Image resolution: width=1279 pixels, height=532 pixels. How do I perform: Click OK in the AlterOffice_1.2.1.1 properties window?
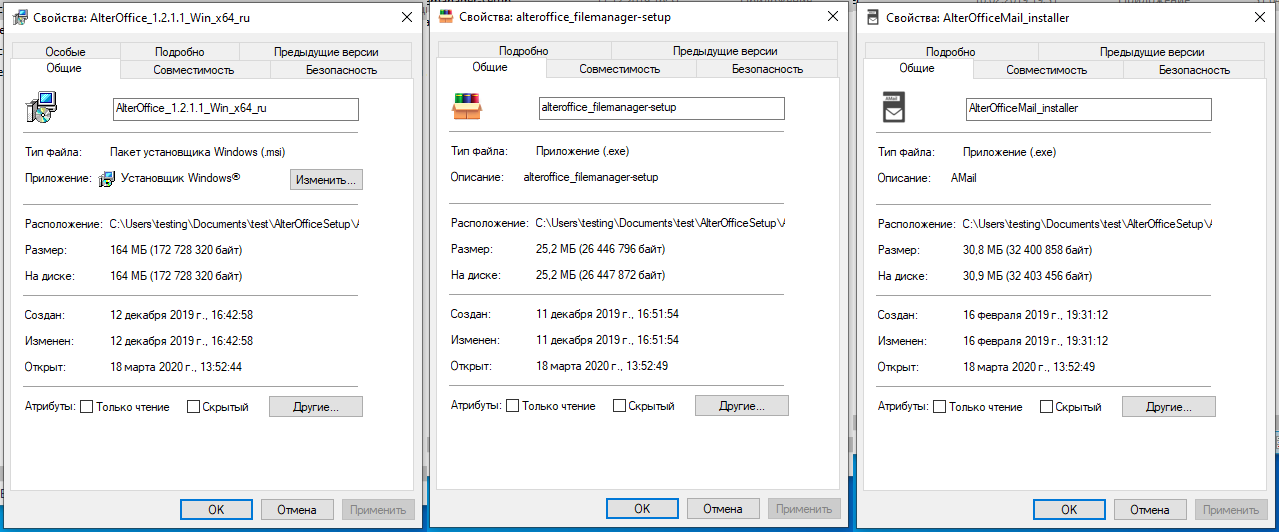pos(216,509)
